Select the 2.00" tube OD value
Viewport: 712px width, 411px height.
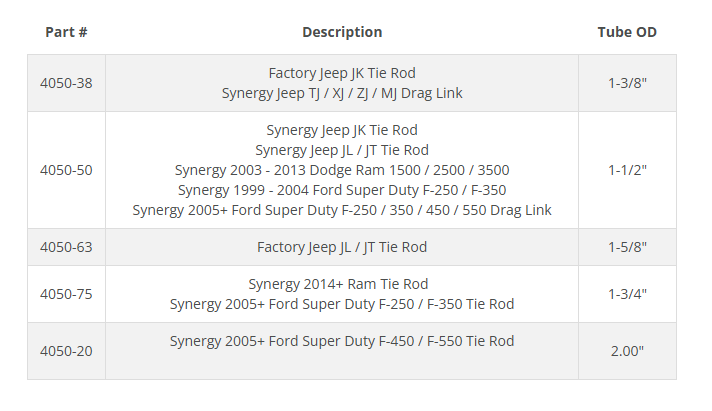pyautogui.click(x=627, y=351)
